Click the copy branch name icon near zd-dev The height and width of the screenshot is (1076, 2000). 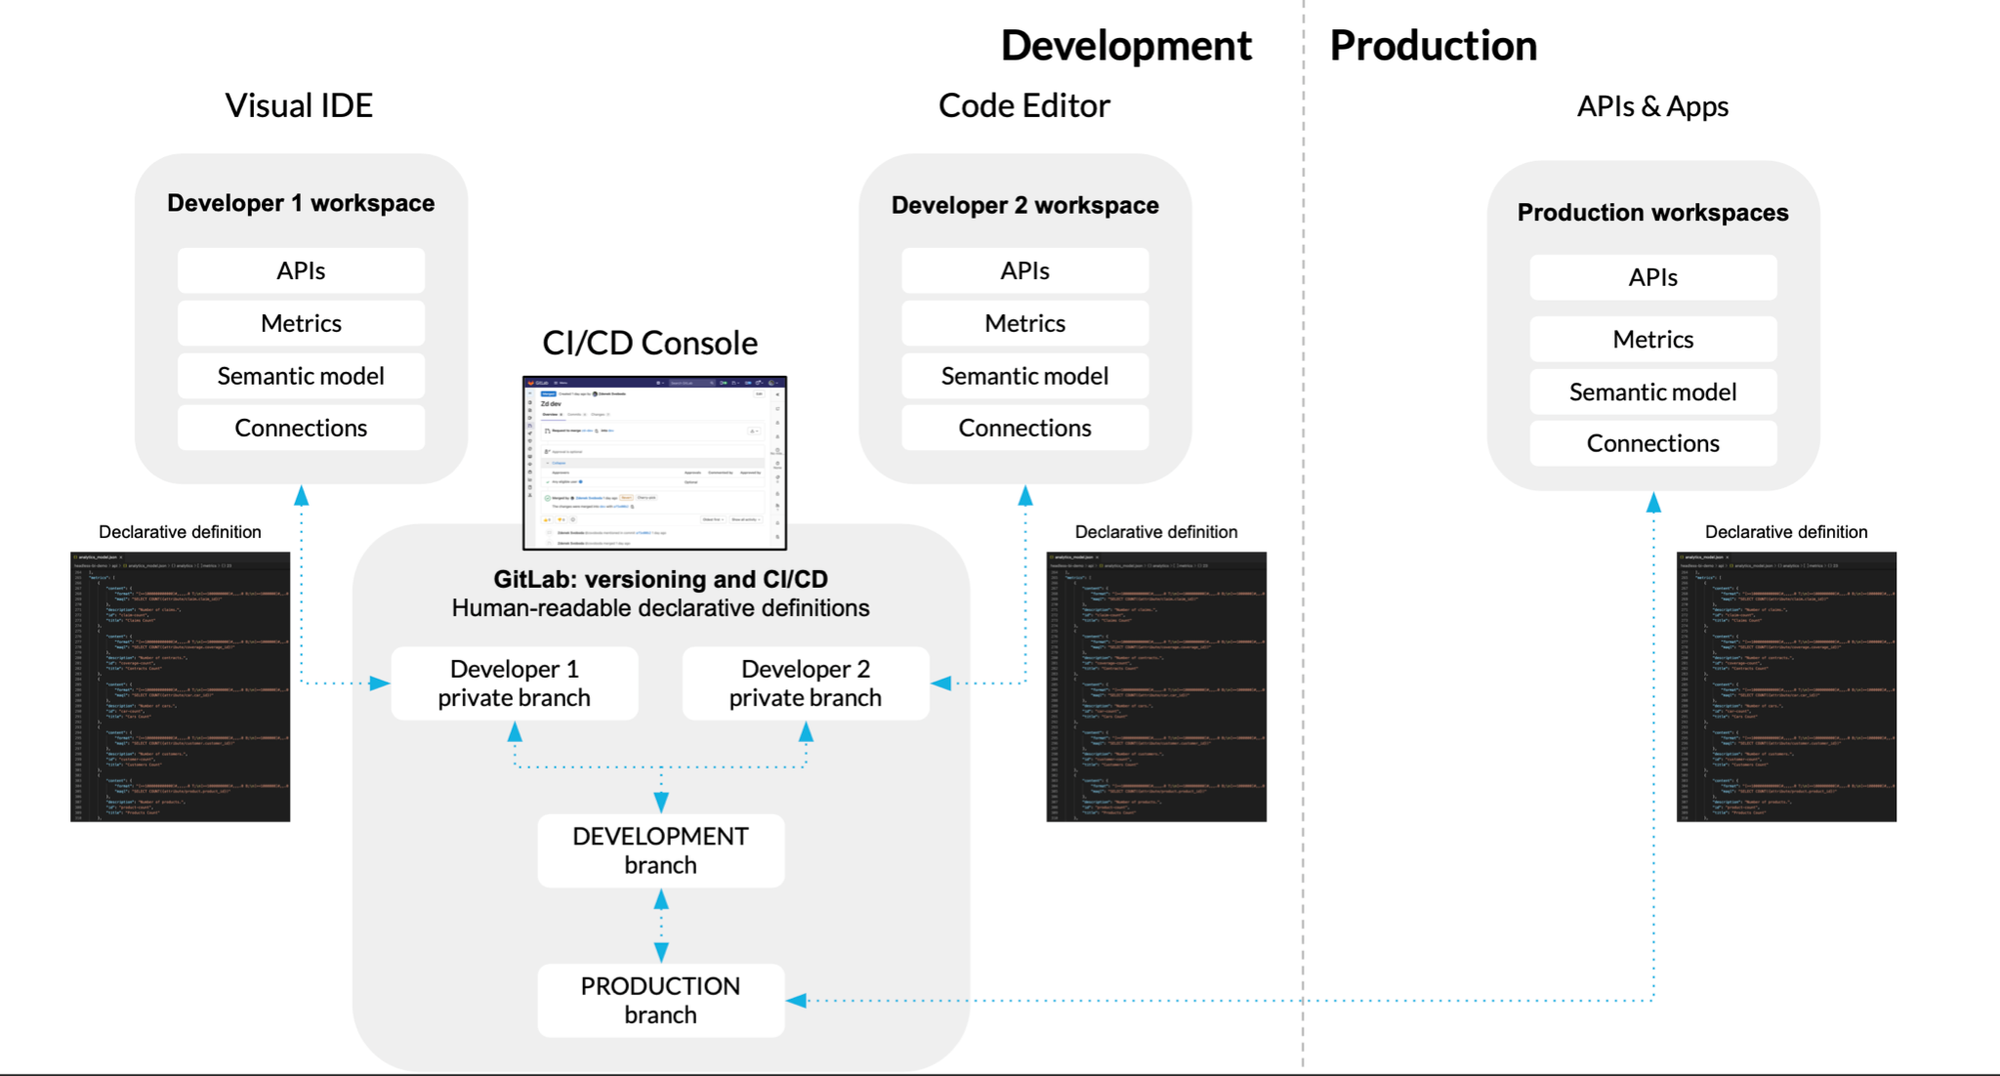[596, 431]
